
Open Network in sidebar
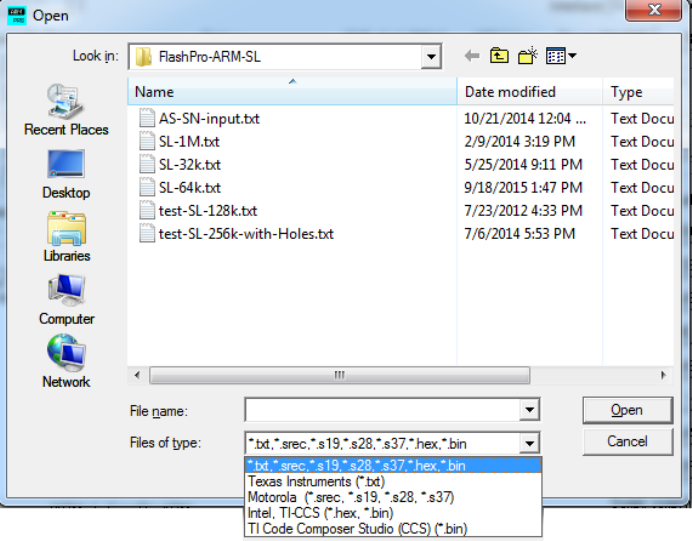[66, 362]
